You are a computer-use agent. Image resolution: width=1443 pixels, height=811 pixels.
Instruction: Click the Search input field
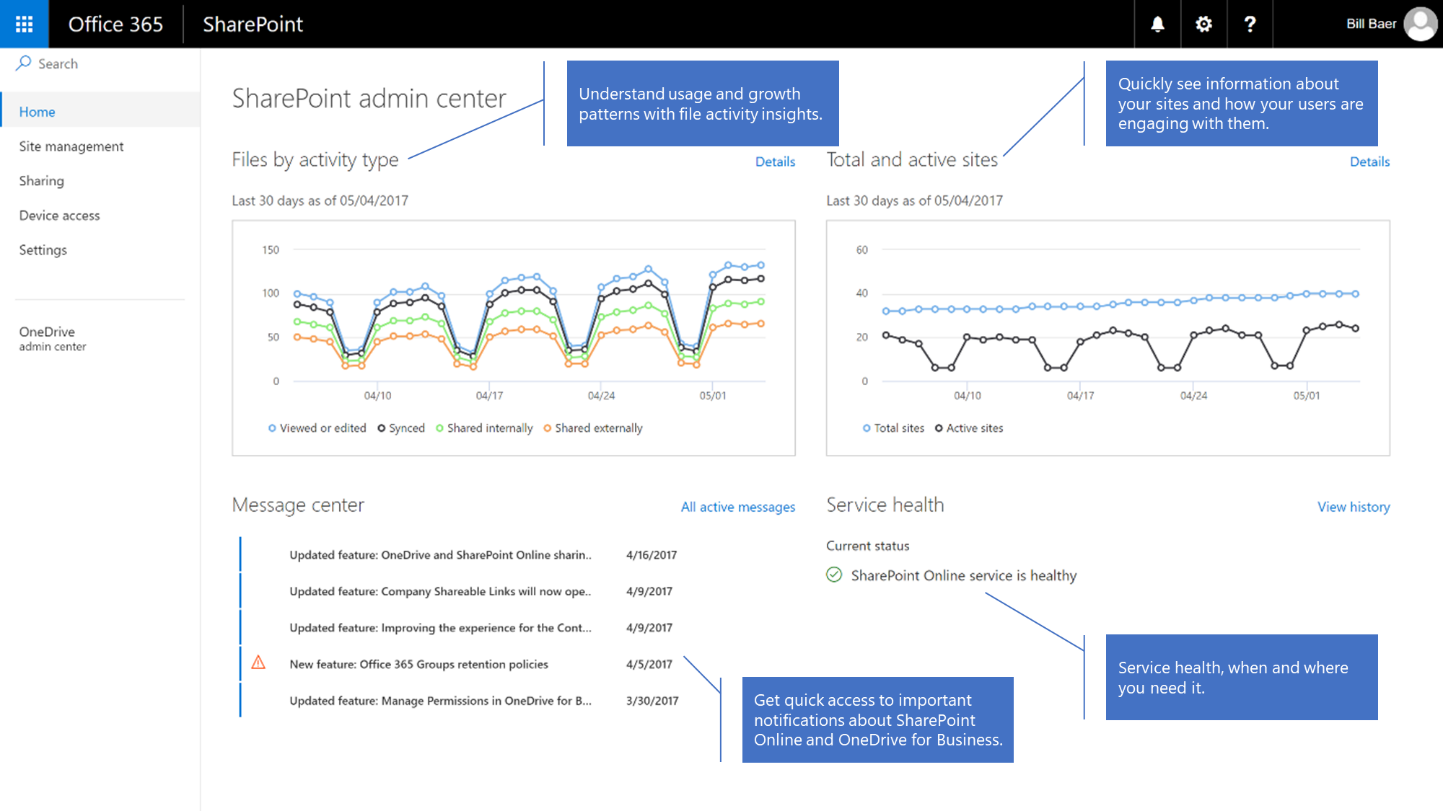tap(60, 62)
